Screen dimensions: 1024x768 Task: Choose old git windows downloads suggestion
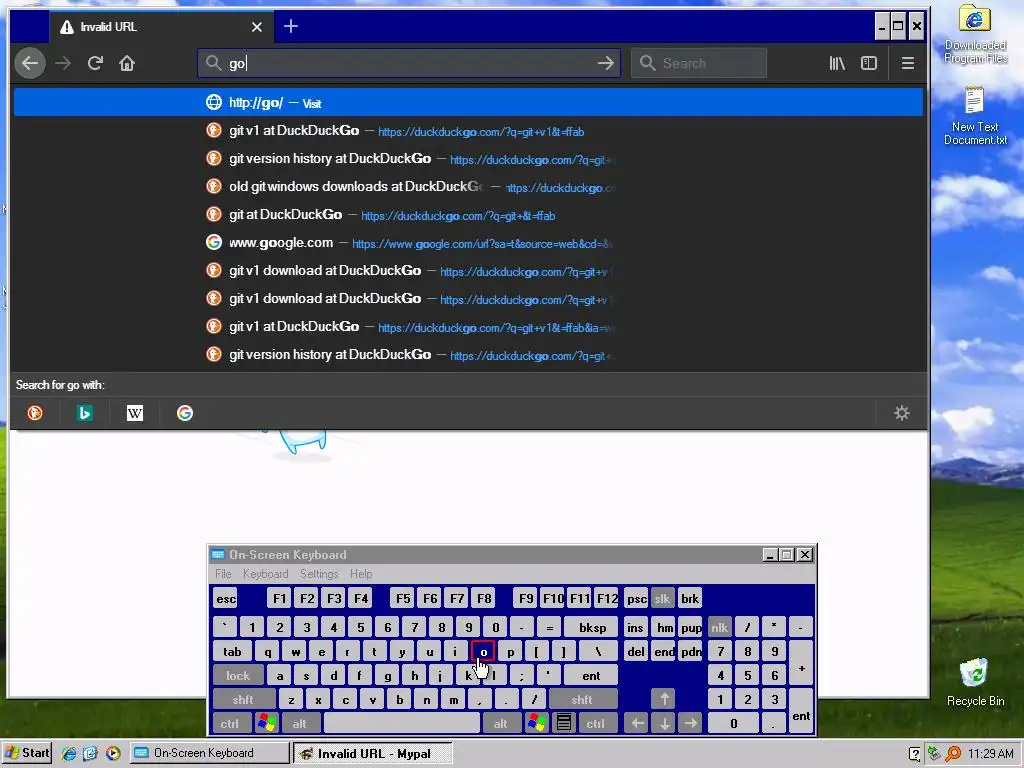click(468, 187)
